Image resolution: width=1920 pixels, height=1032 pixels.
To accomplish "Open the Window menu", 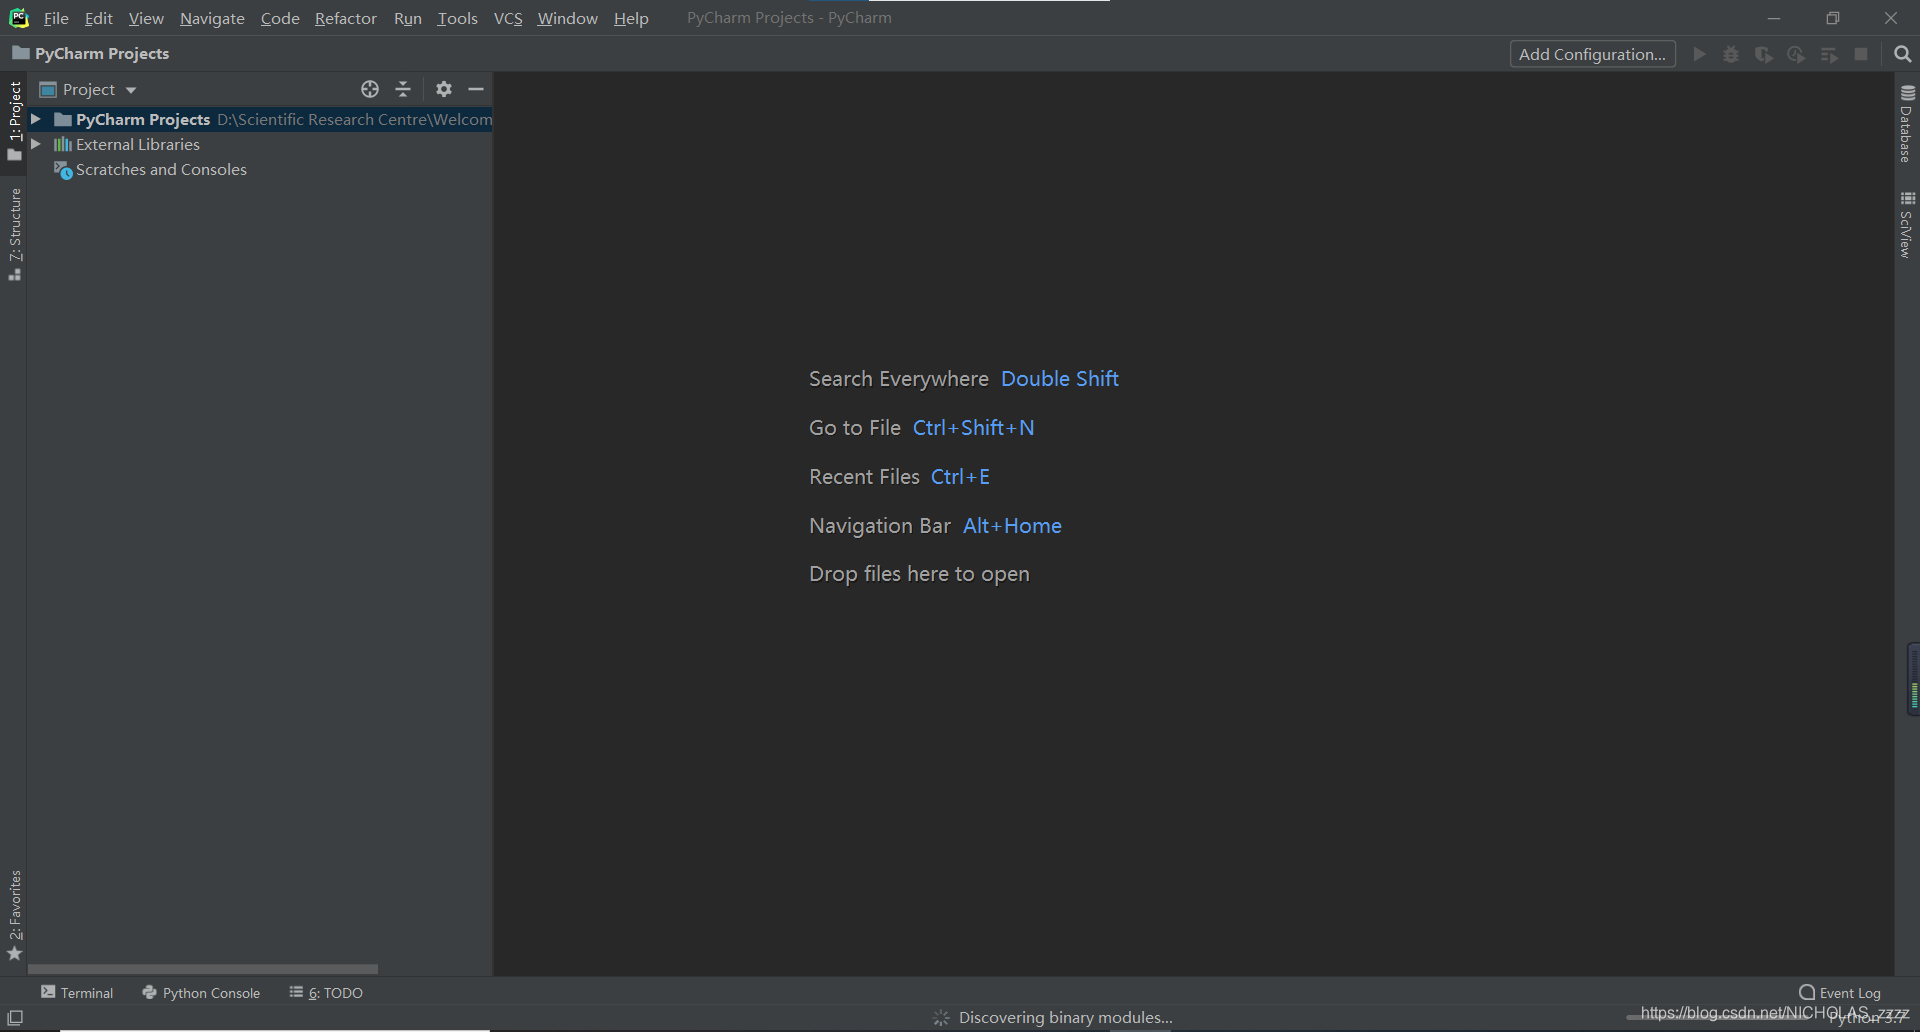I will (567, 18).
